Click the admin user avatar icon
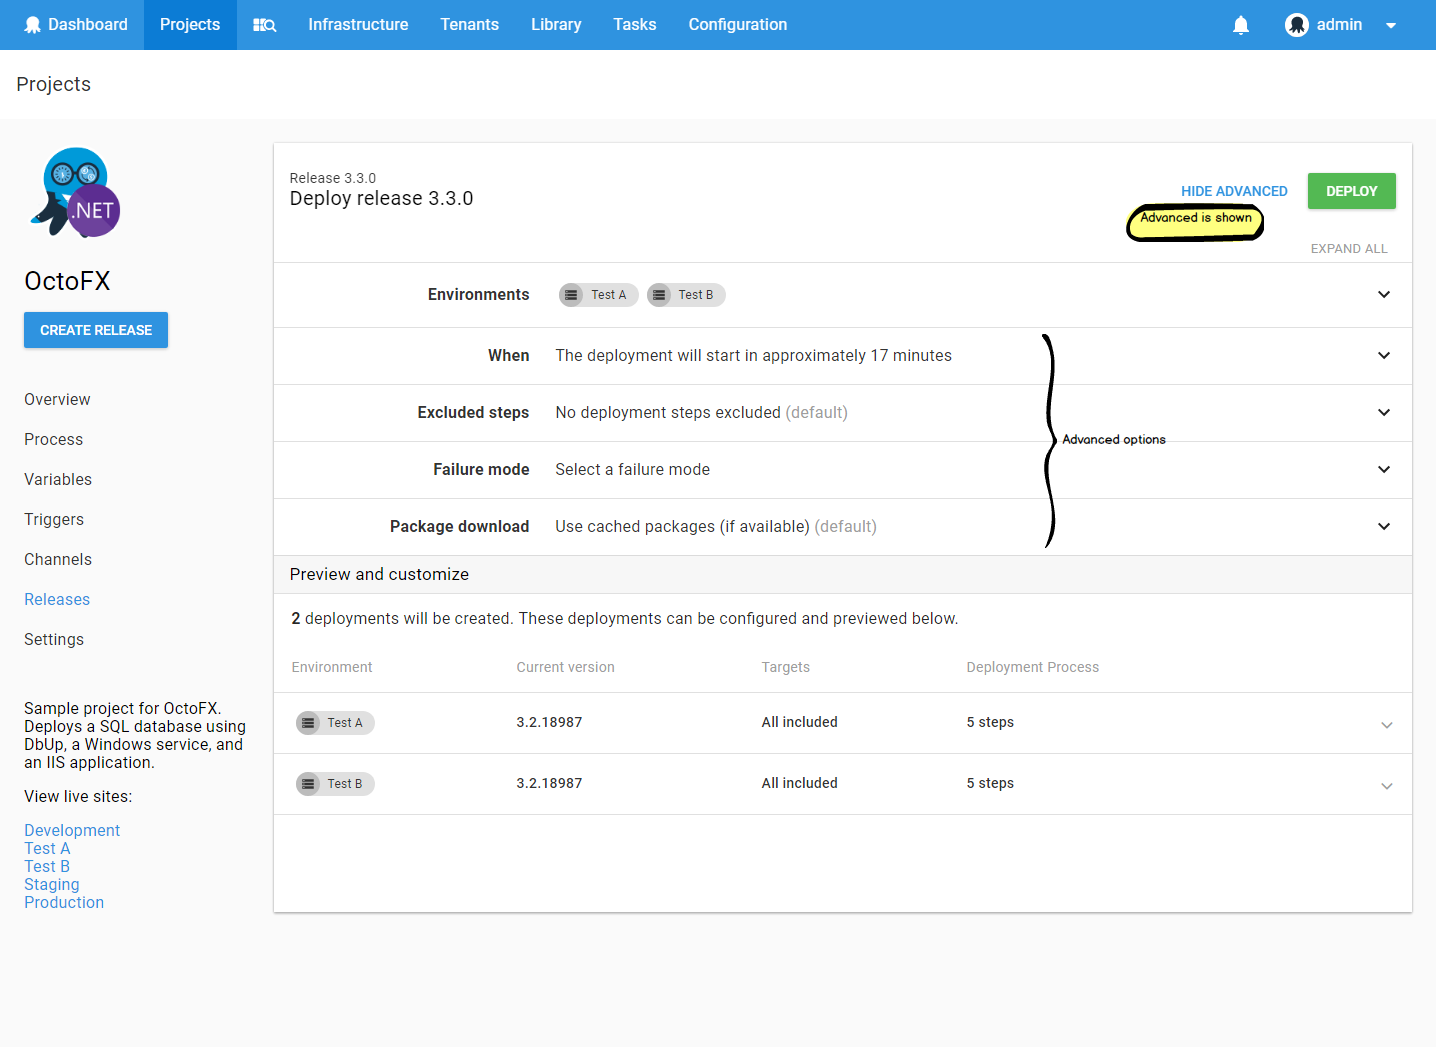The image size is (1436, 1047). click(x=1295, y=24)
